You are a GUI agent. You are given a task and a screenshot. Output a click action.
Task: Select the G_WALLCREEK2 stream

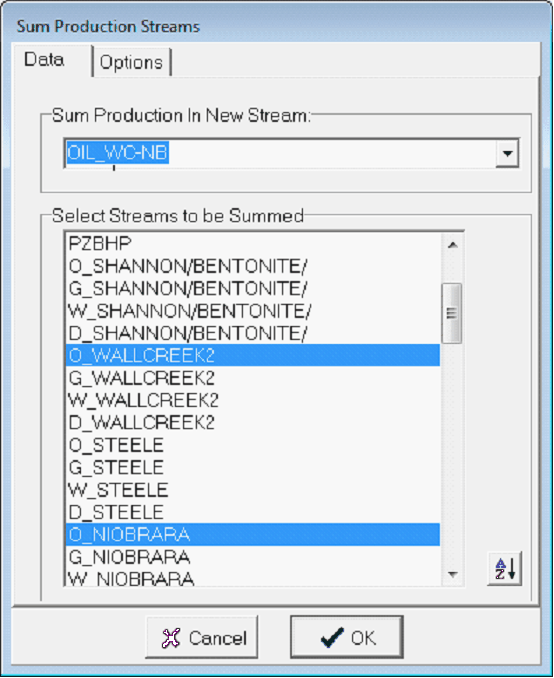[x=253, y=378]
